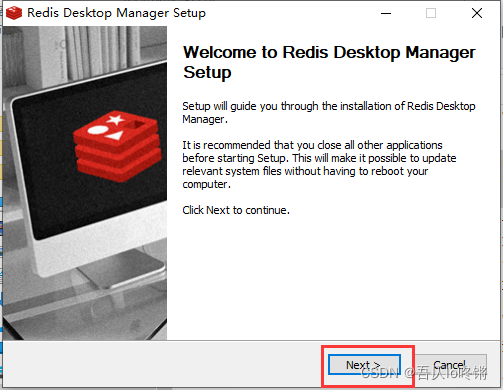Click the Next > button to continue
Viewport: 503px width, 390px height.
click(x=364, y=365)
